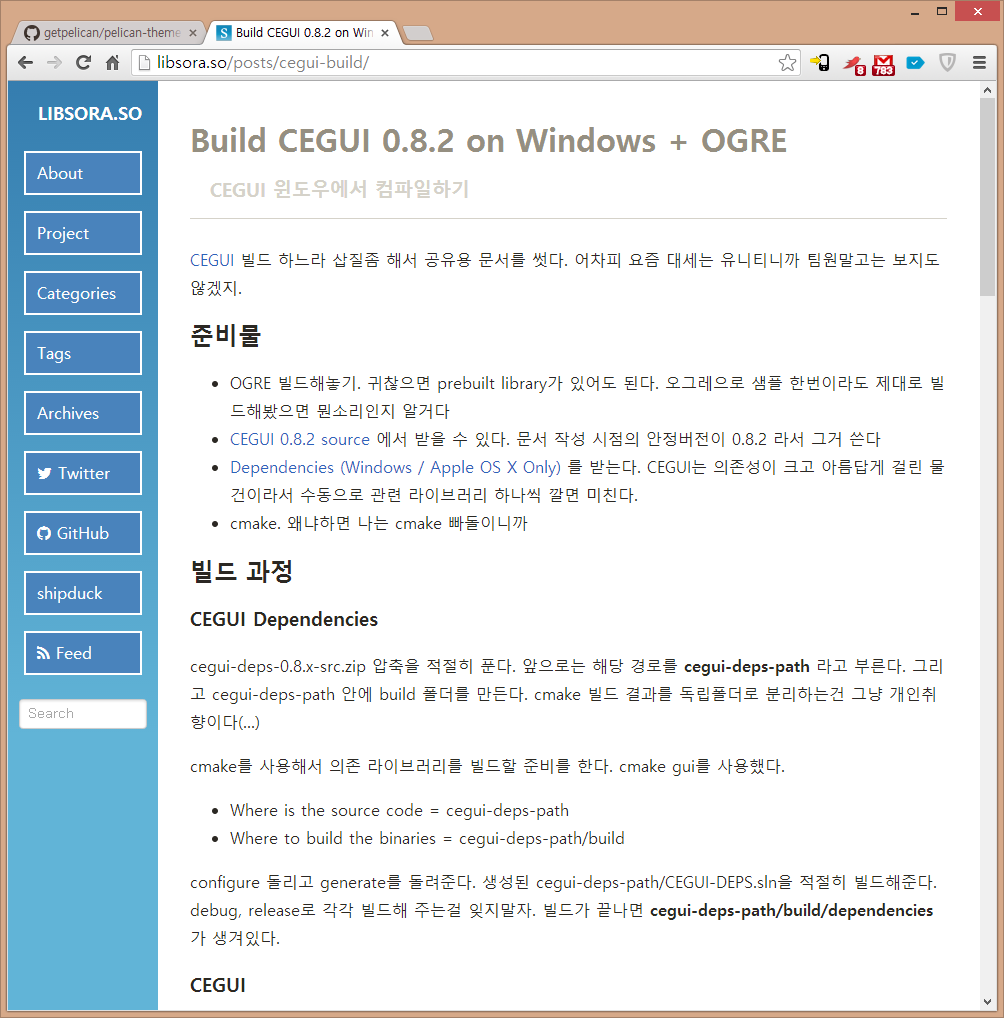The width and height of the screenshot is (1004, 1018).
Task: Reload the current page
Action: point(83,63)
